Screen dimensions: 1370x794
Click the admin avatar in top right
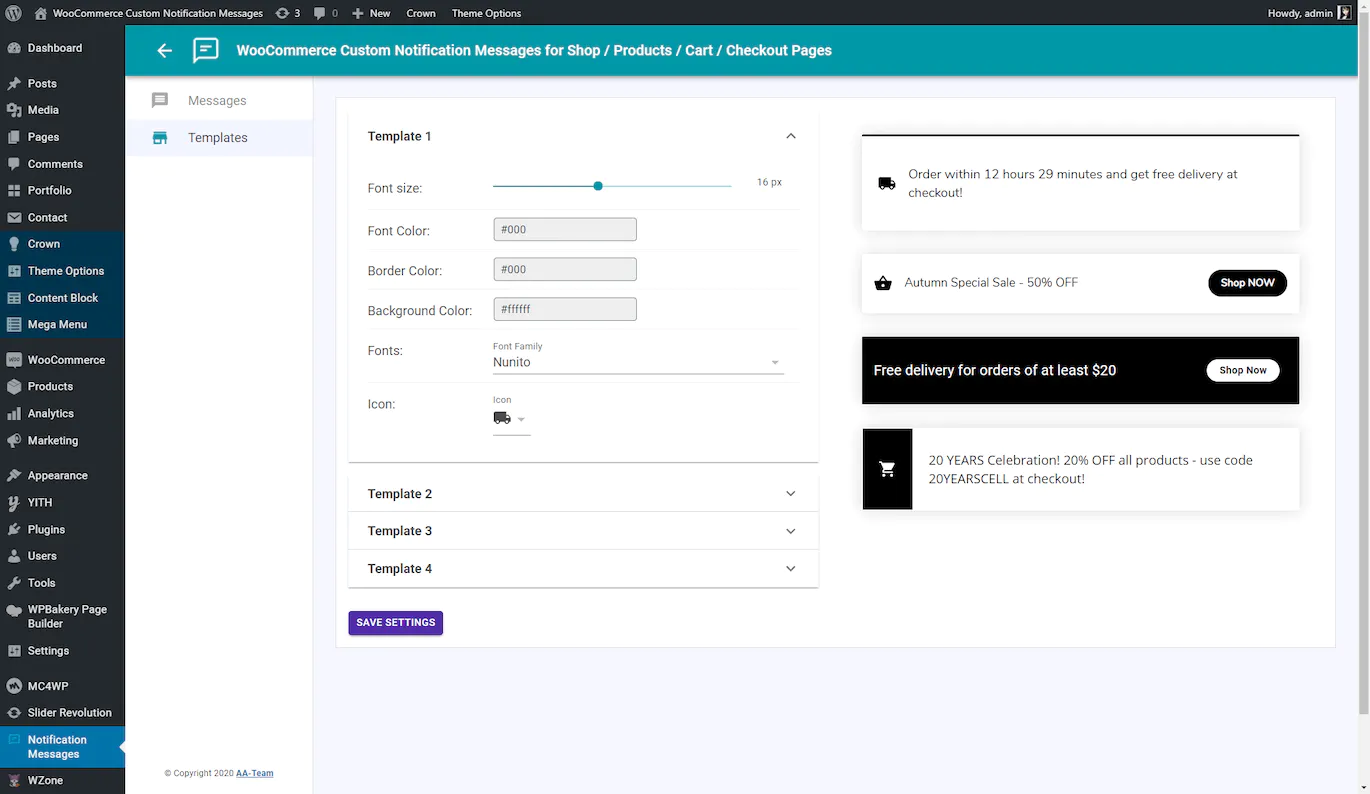click(x=1345, y=13)
